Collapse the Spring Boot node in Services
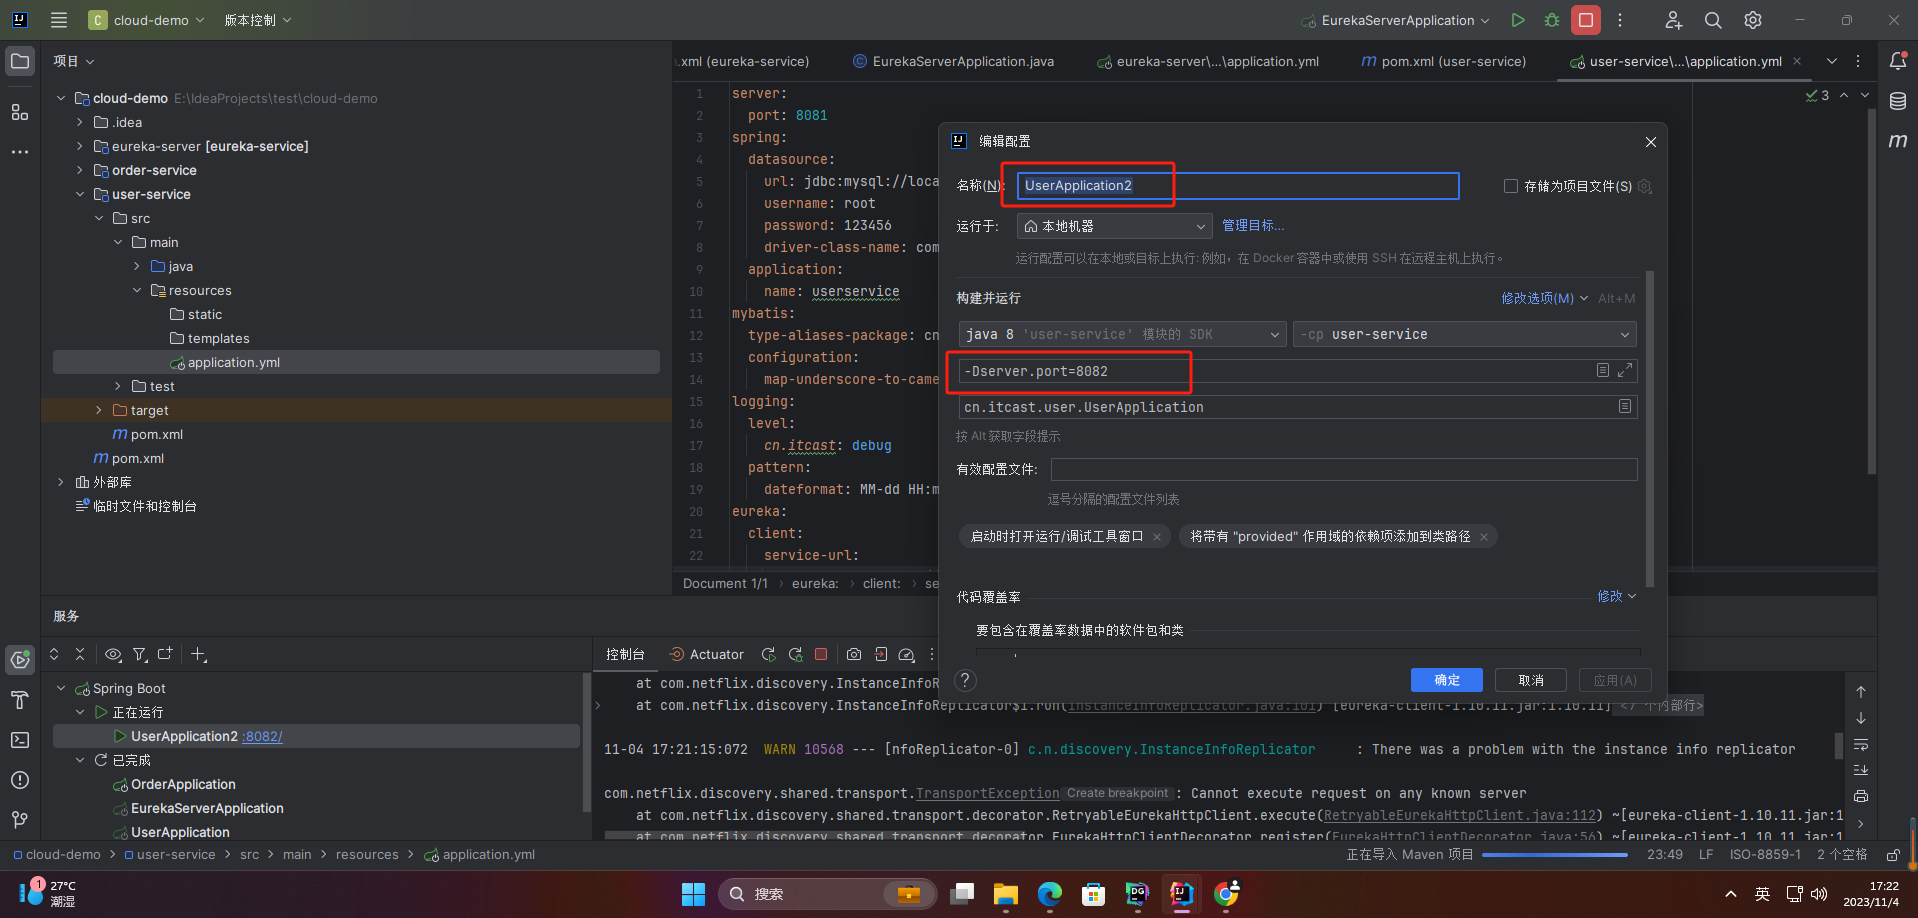Screen dimensions: 1918x918 [x=60, y=688]
